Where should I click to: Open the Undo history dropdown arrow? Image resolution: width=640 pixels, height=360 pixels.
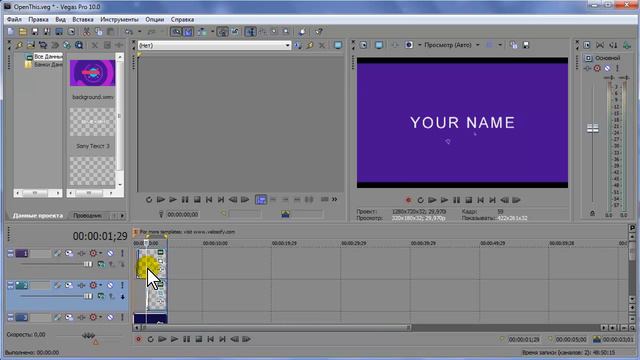click(x=140, y=31)
